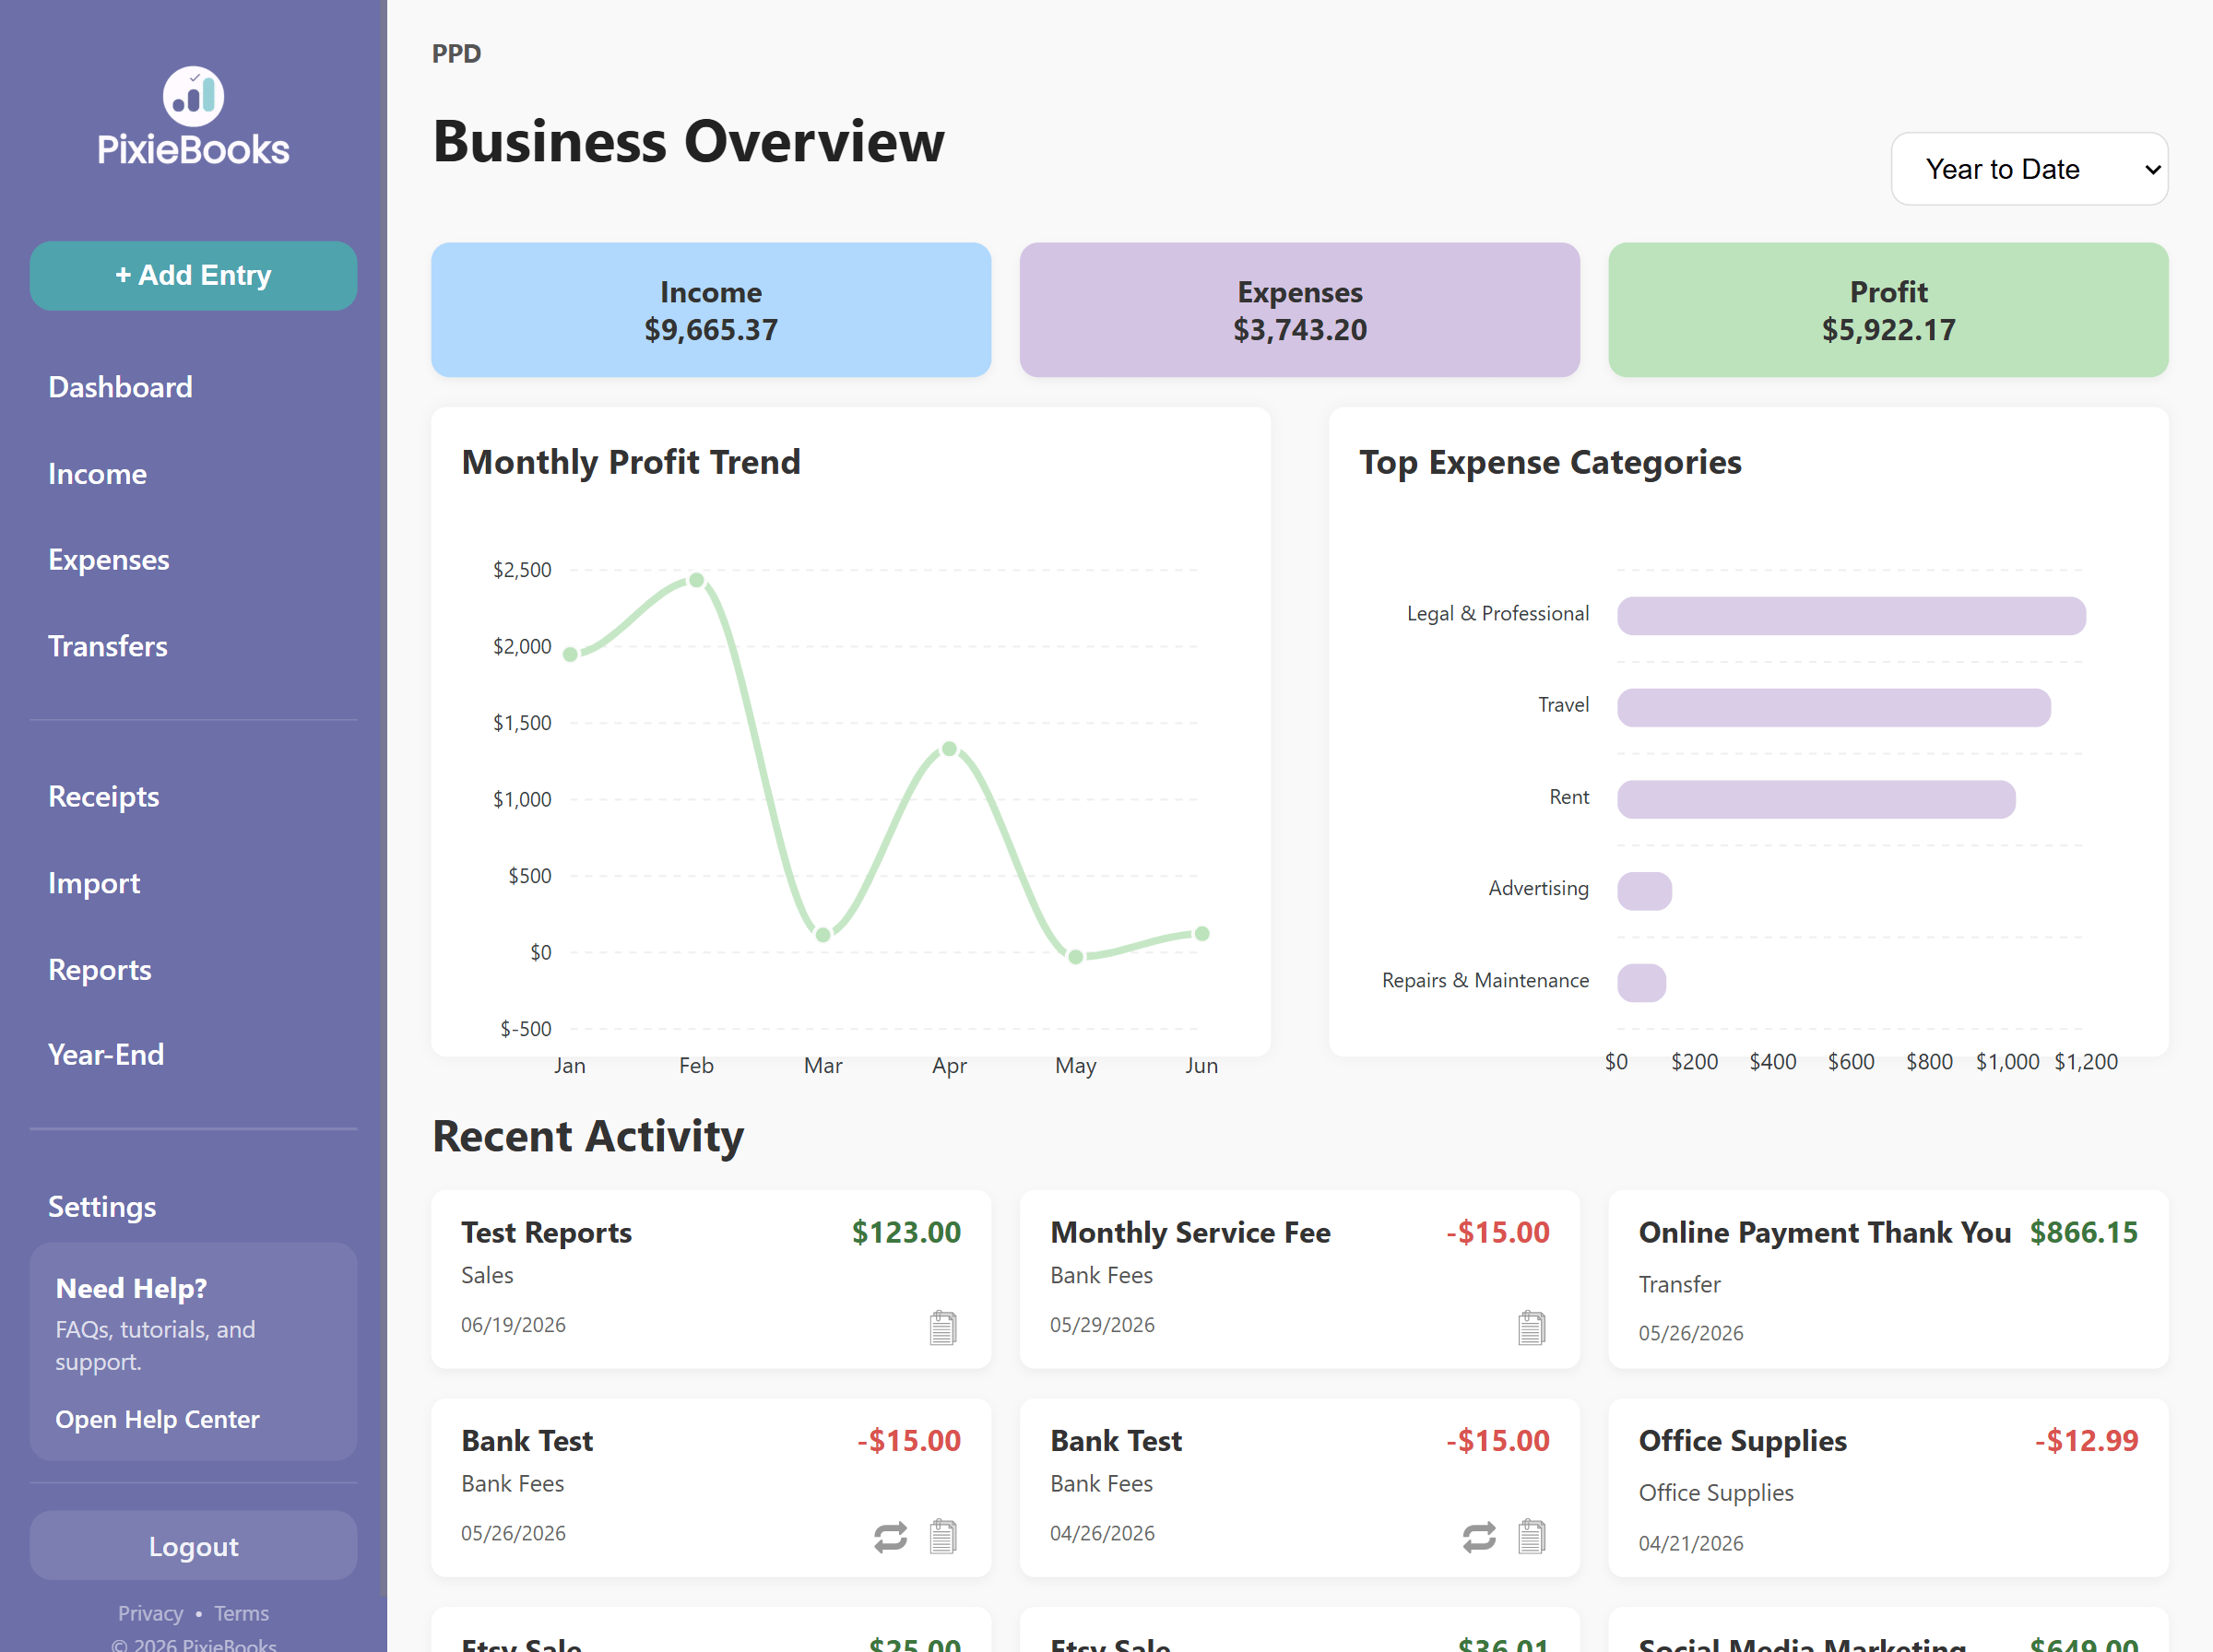Viewport: 2213px width, 1652px height.
Task: Click the + Add Entry button
Action: [193, 276]
